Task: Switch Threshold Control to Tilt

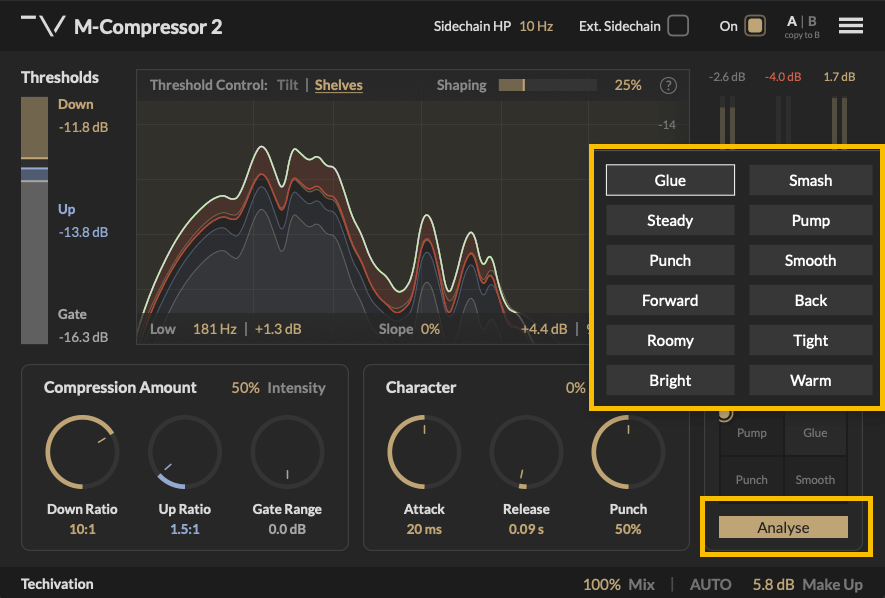Action: pyautogui.click(x=287, y=85)
